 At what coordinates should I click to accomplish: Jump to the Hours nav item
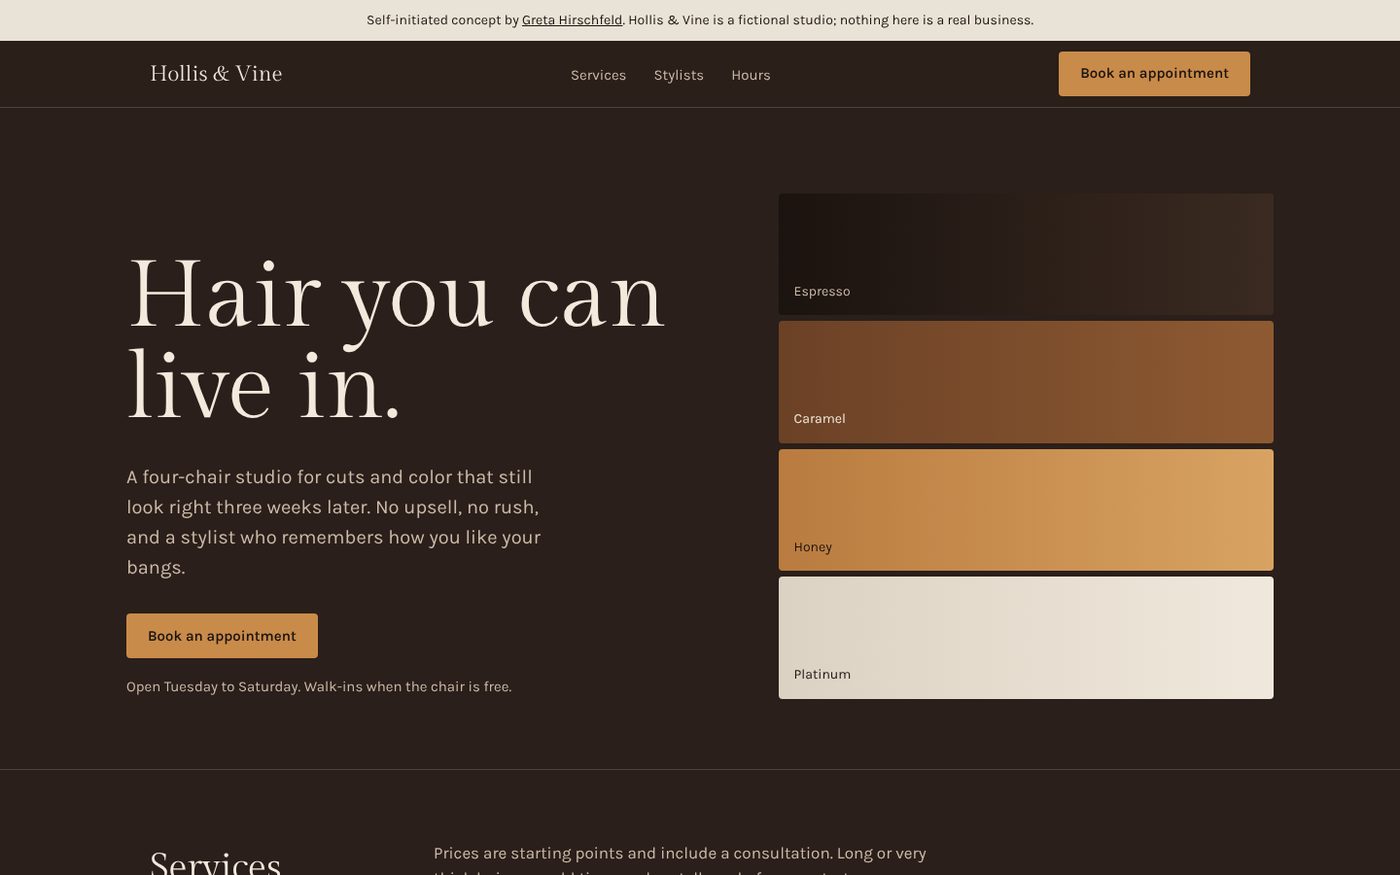(x=751, y=75)
